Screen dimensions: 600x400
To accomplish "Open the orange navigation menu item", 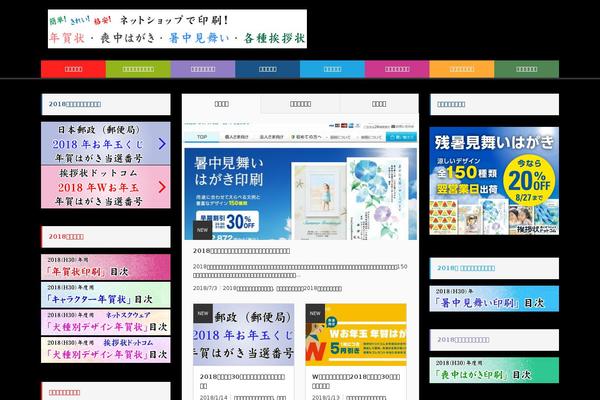I will pyautogui.click(x=461, y=69).
